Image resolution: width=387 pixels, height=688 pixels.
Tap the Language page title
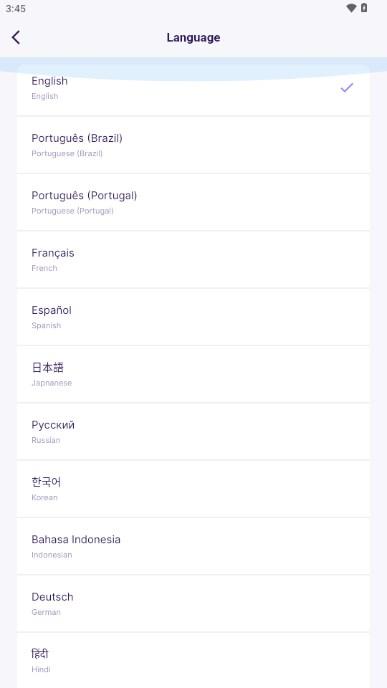point(194,38)
